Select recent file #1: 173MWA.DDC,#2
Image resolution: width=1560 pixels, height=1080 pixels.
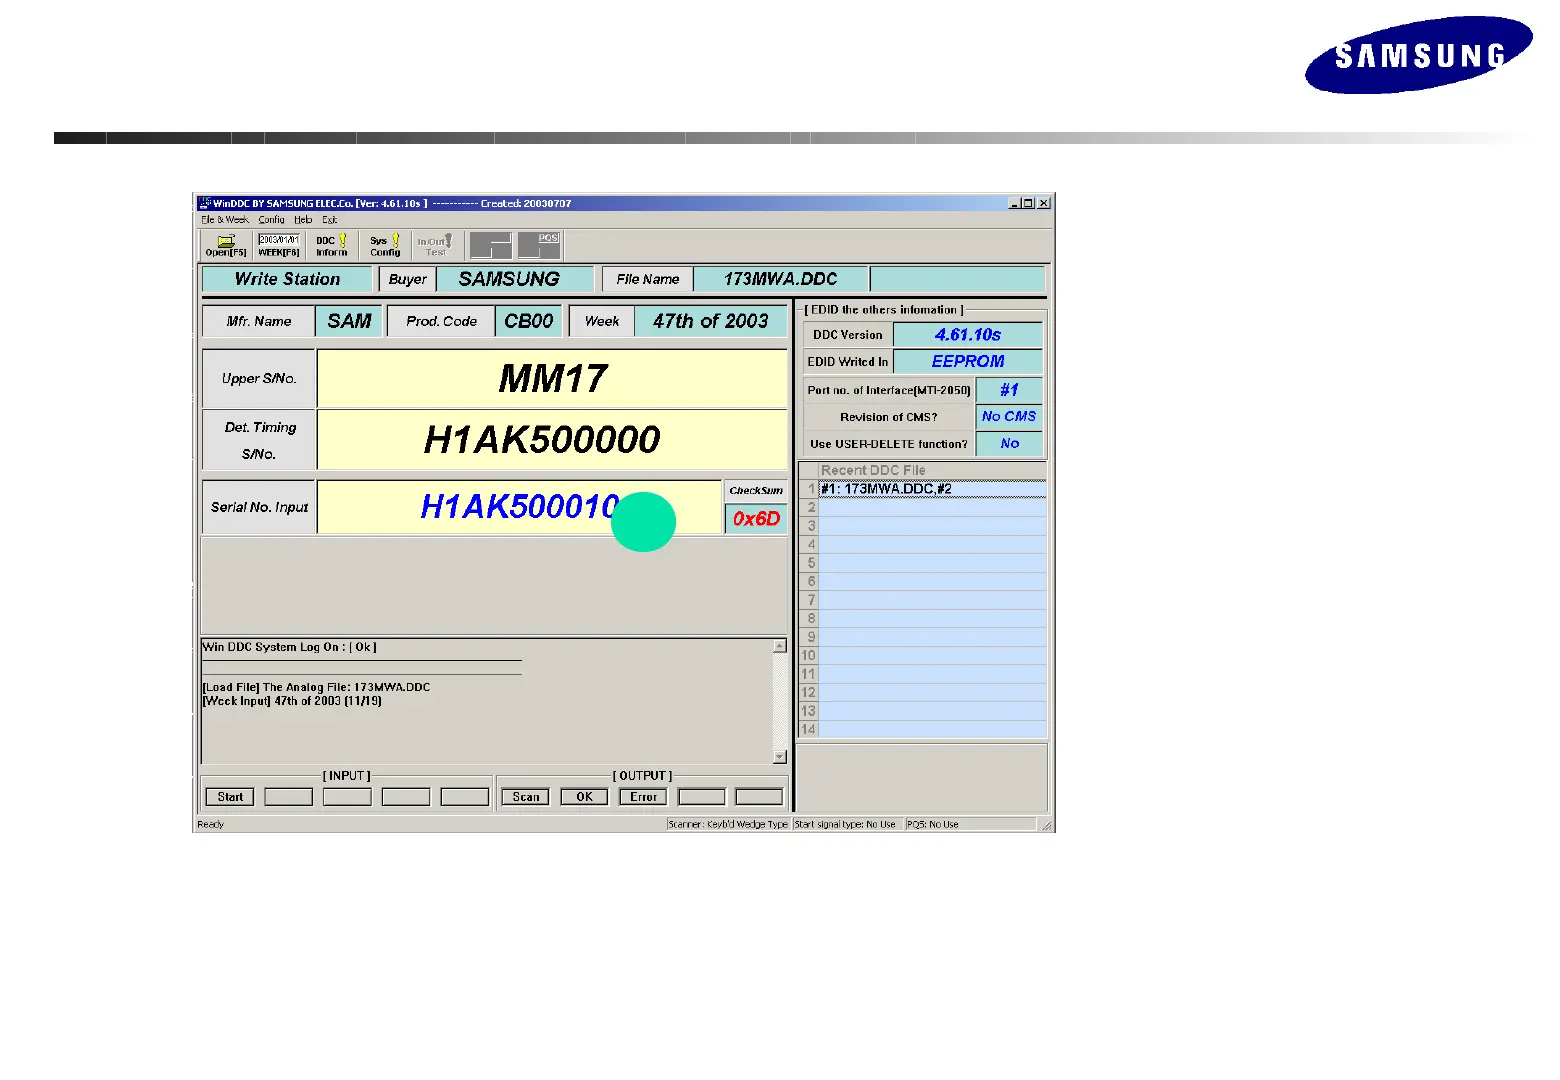(931, 489)
